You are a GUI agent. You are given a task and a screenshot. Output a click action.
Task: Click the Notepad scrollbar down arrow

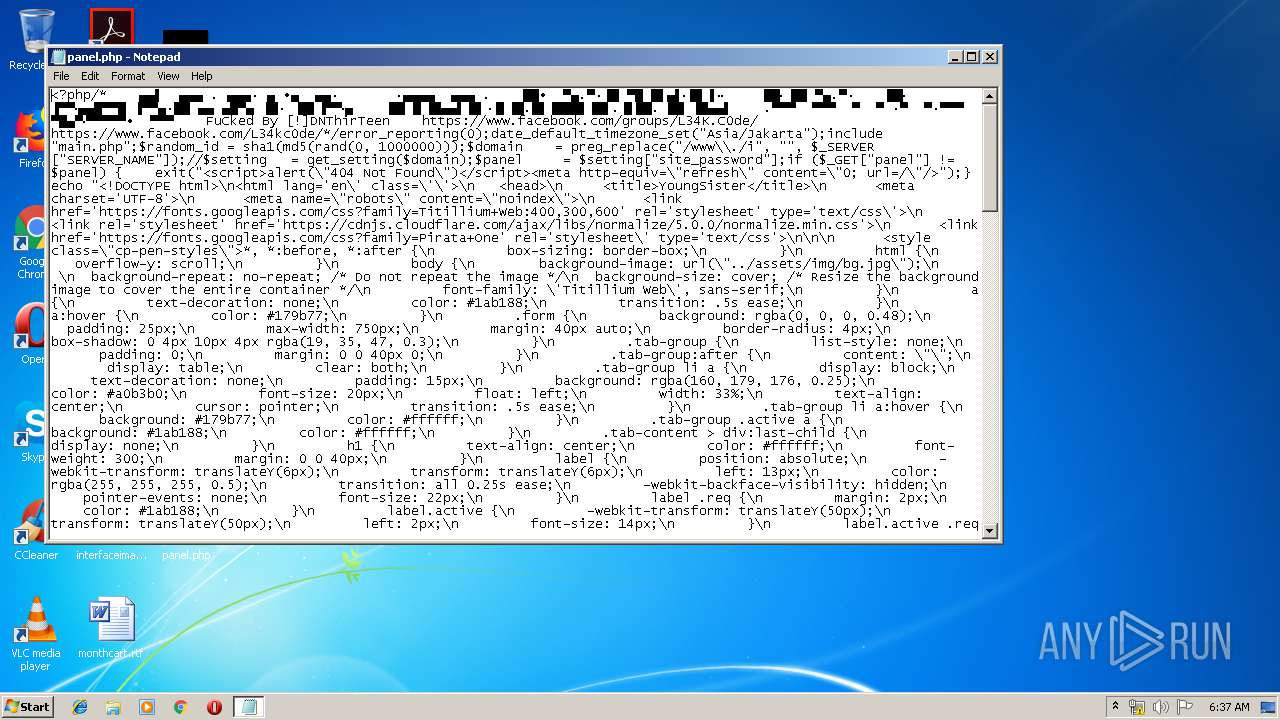point(990,530)
